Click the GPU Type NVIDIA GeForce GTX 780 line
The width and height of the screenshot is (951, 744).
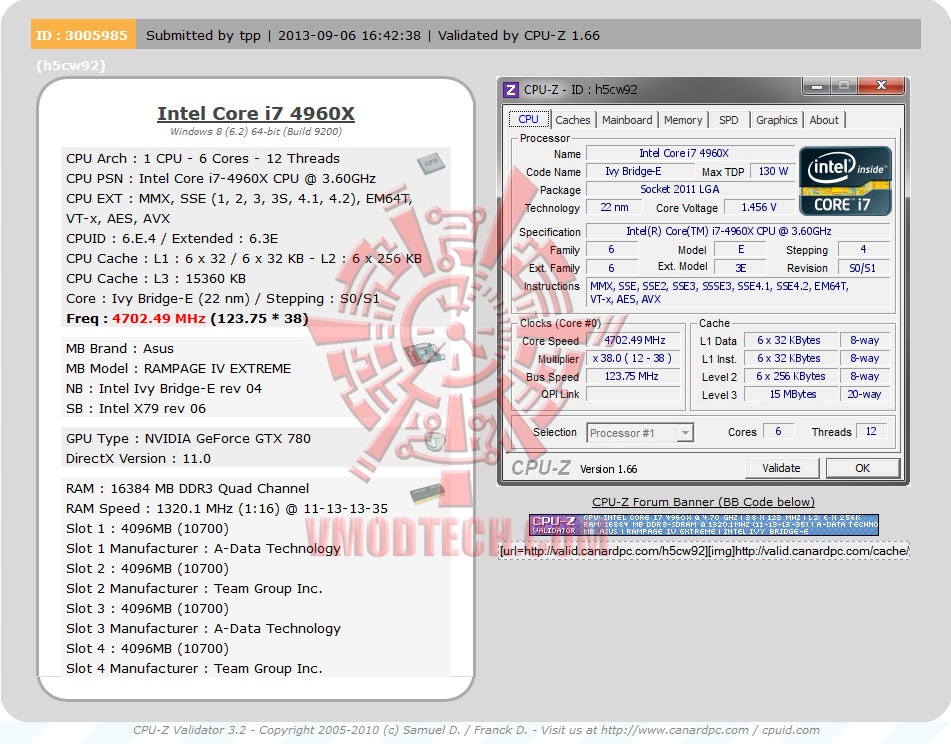click(x=188, y=438)
